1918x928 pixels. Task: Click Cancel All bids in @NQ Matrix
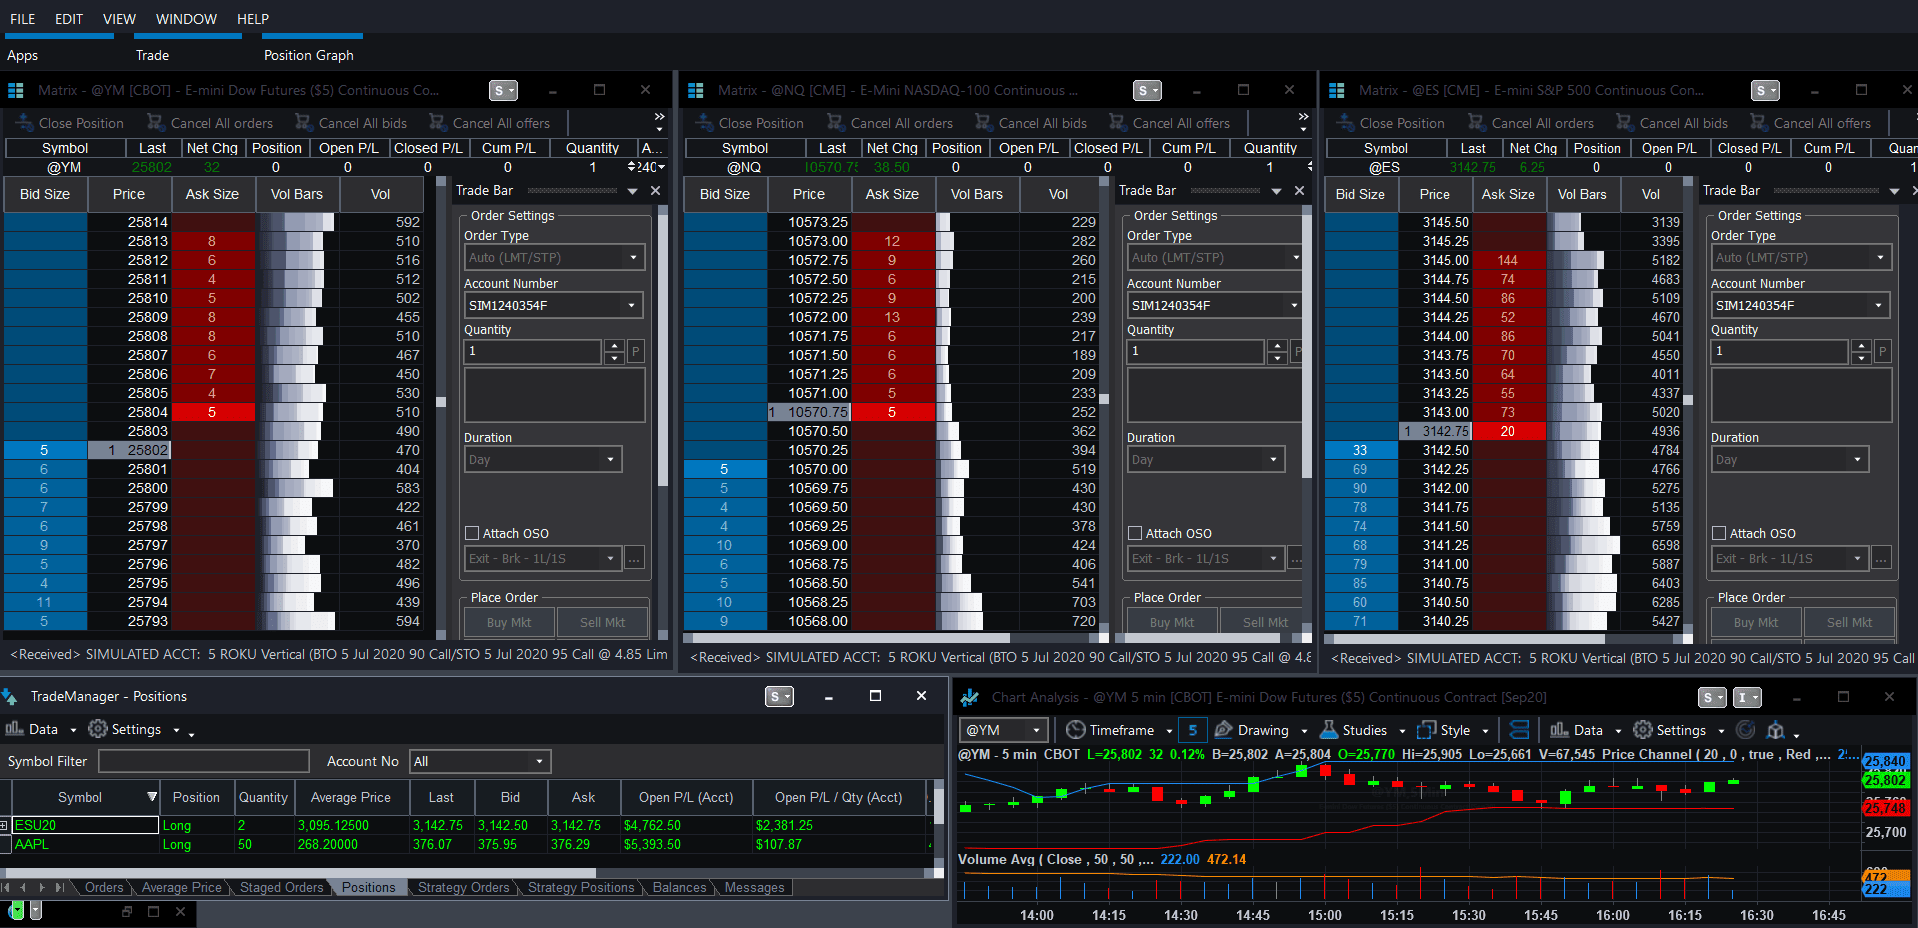click(x=1030, y=123)
